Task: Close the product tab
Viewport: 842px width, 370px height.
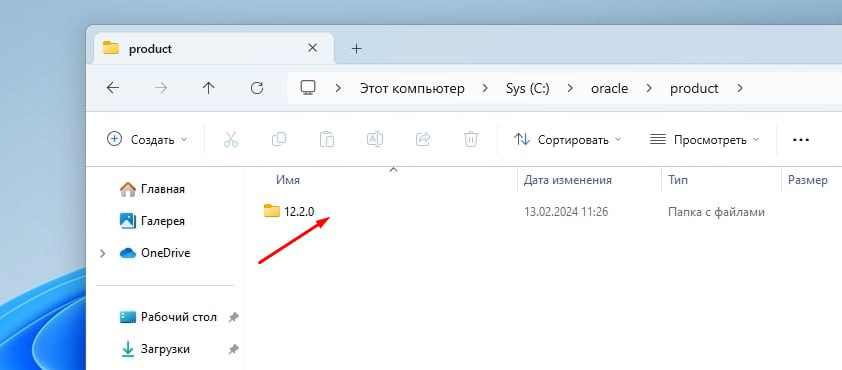Action: 312,48
